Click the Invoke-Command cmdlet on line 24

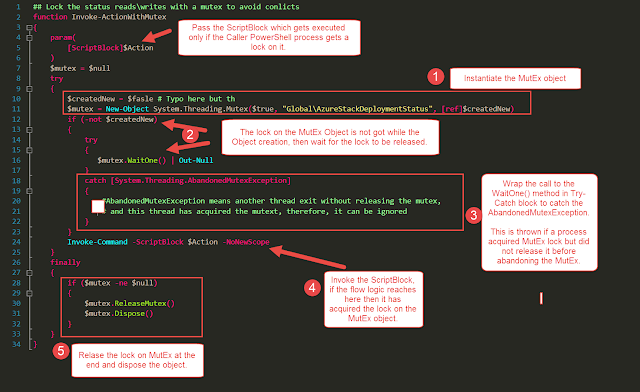[x=97, y=242]
